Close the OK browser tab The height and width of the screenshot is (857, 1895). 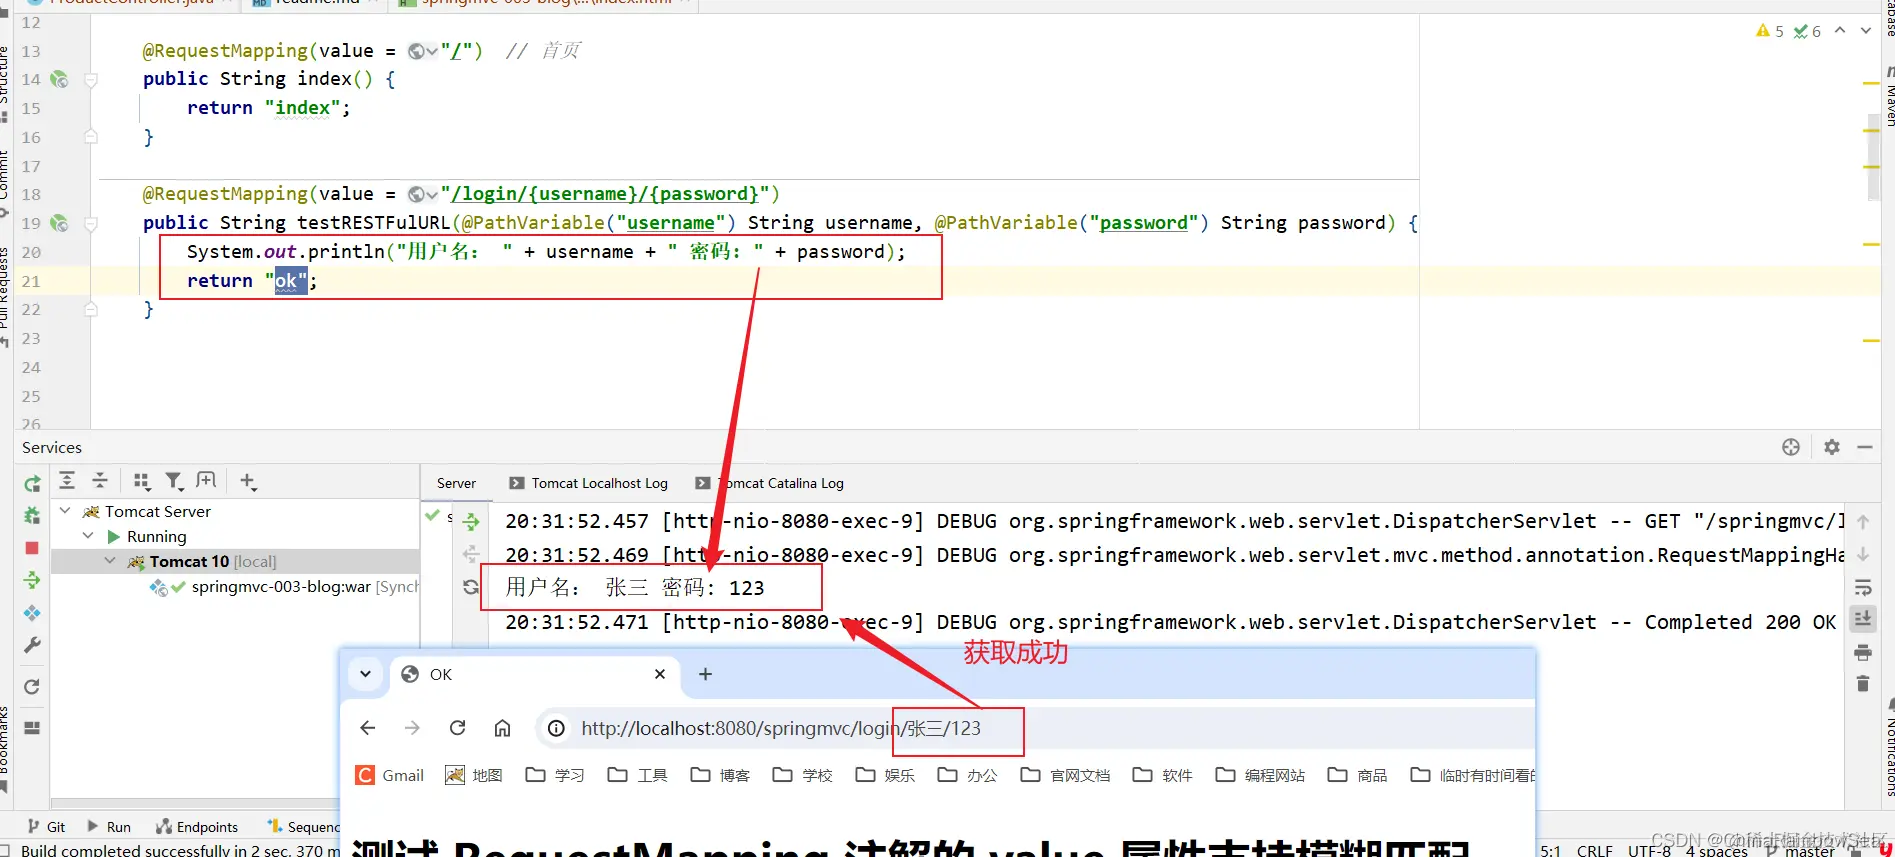tap(660, 674)
